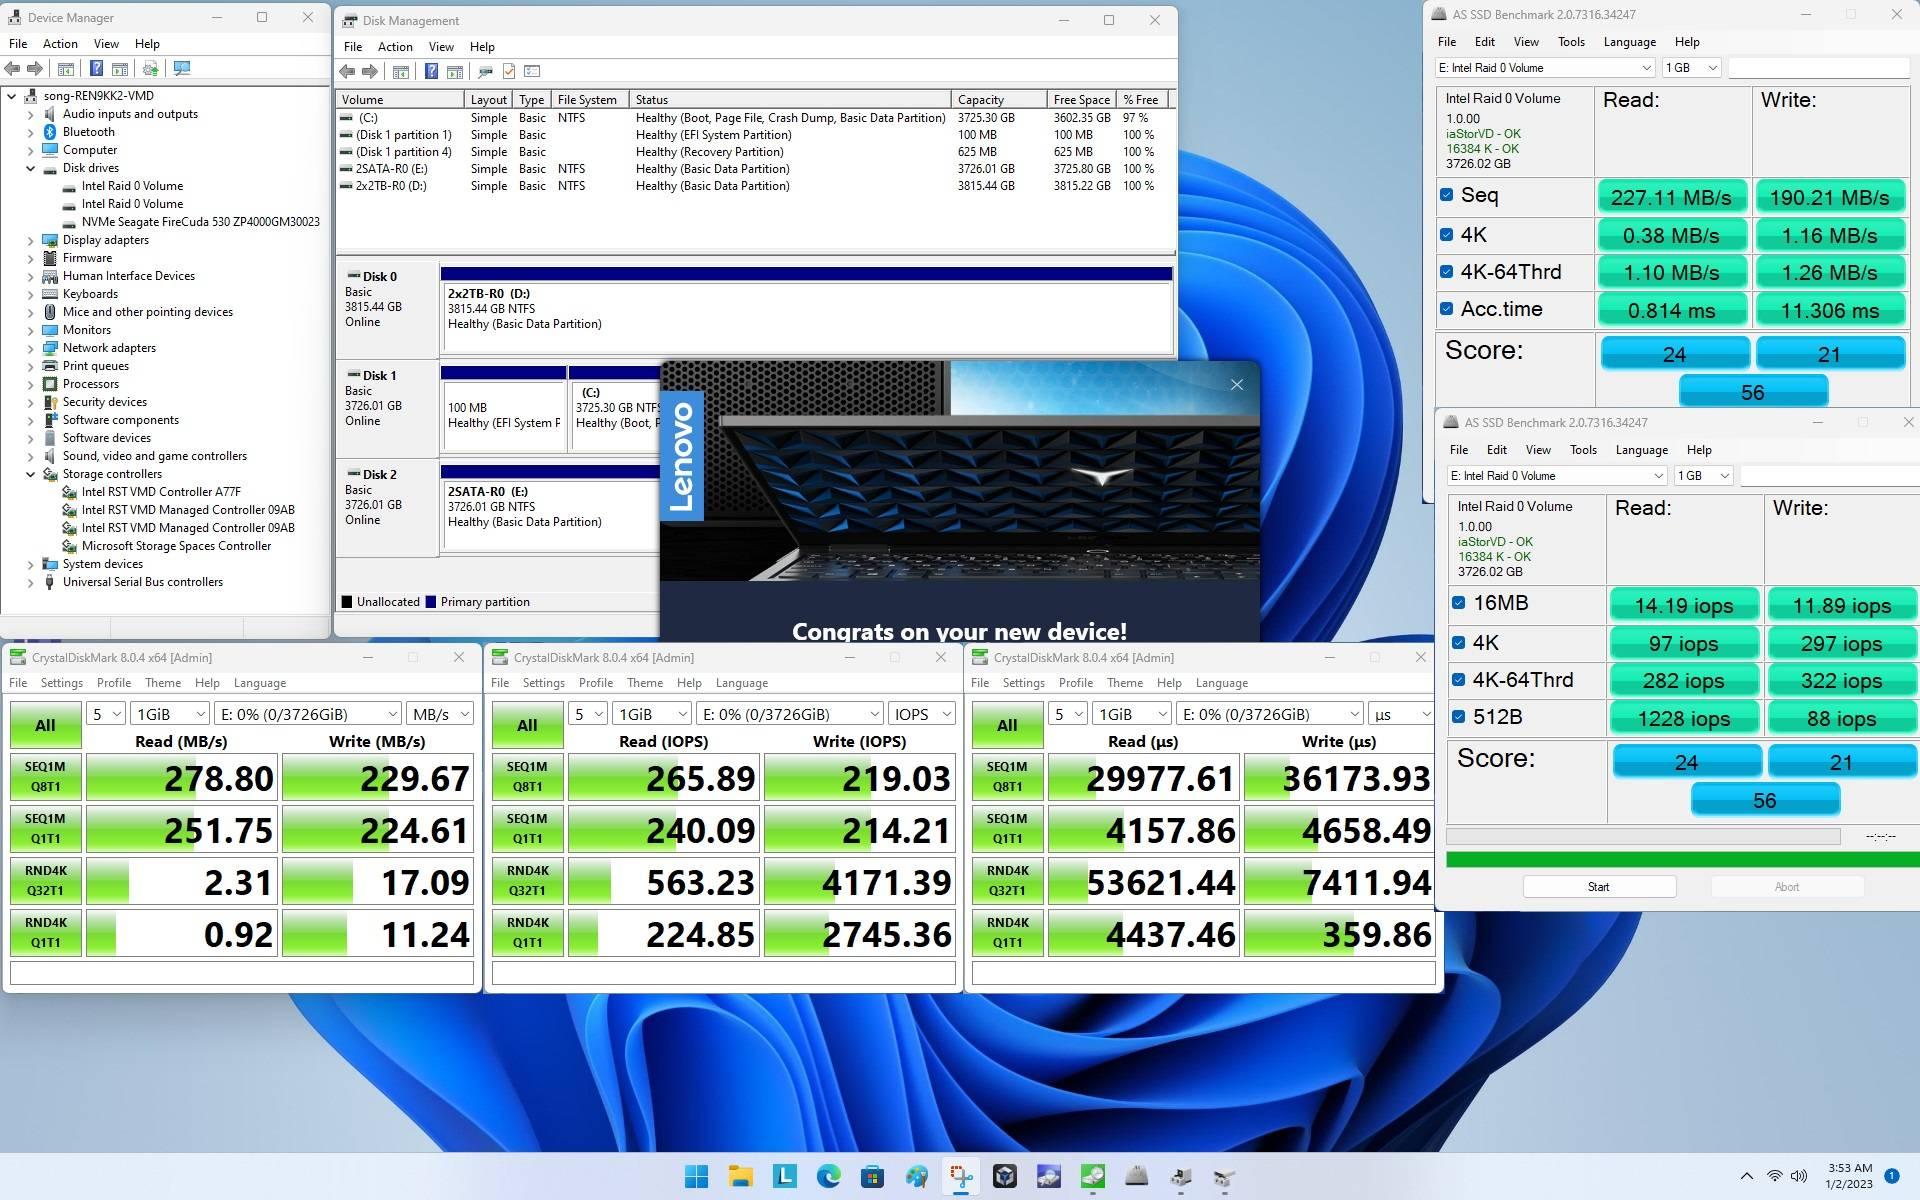Open Microsoft Edge from taskbar
Image resolution: width=1920 pixels, height=1200 pixels.
coord(829,1177)
